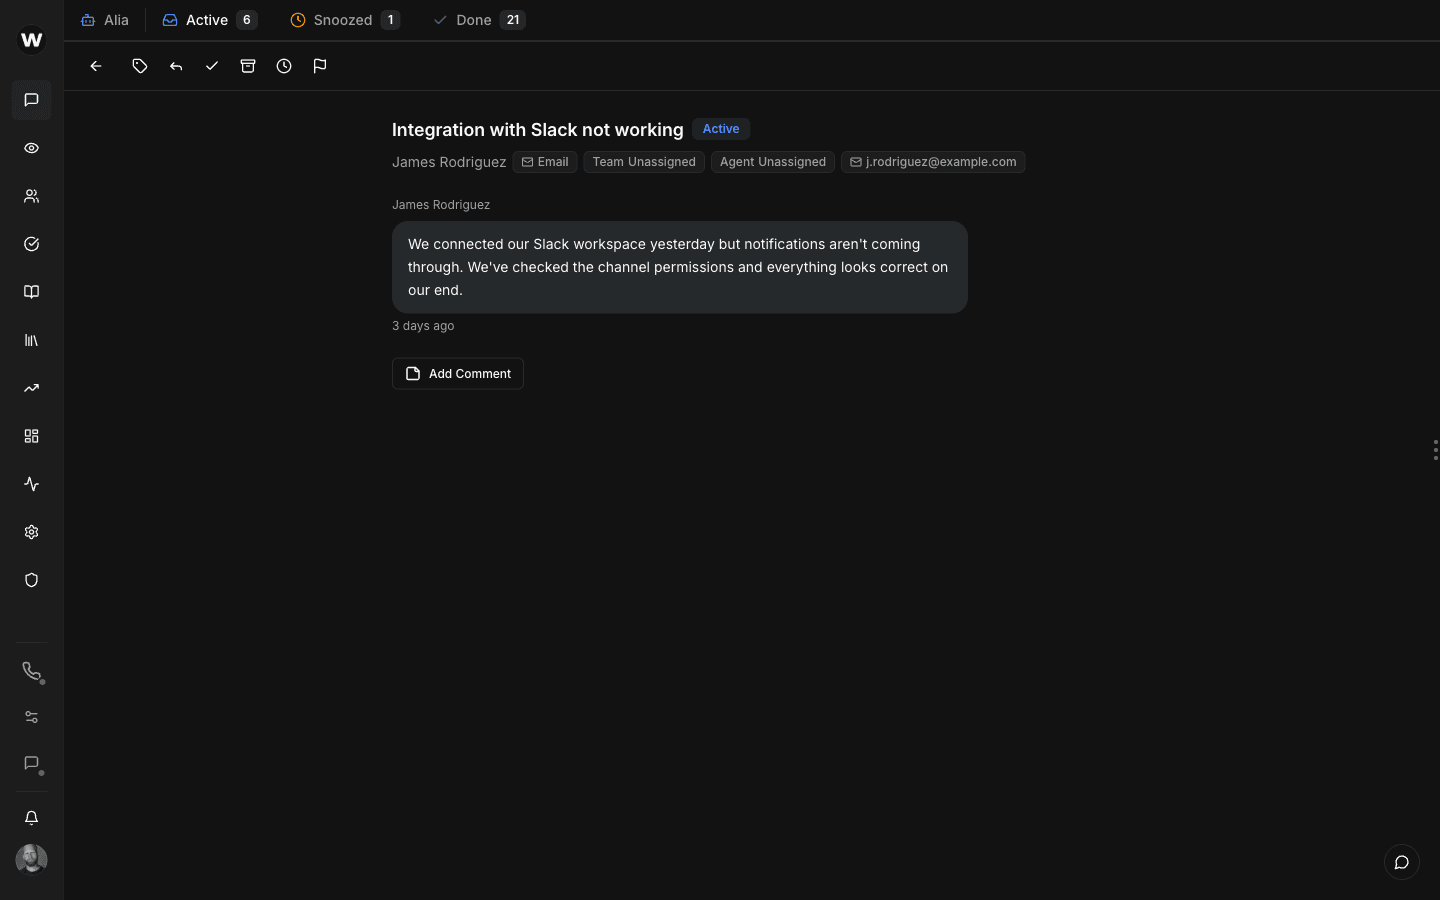Open the Knowledge Base book icon
1440x900 pixels.
31,291
